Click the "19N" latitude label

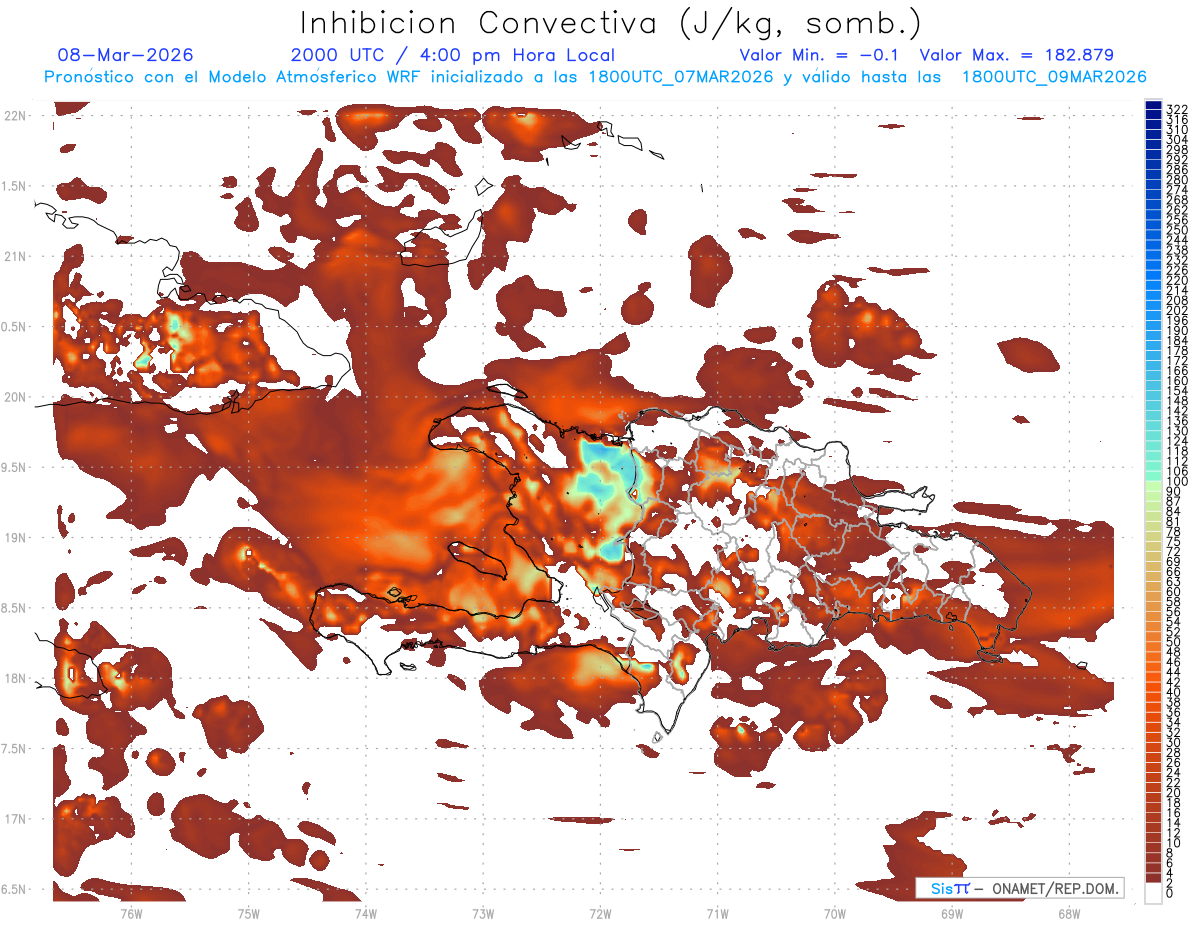point(15,538)
